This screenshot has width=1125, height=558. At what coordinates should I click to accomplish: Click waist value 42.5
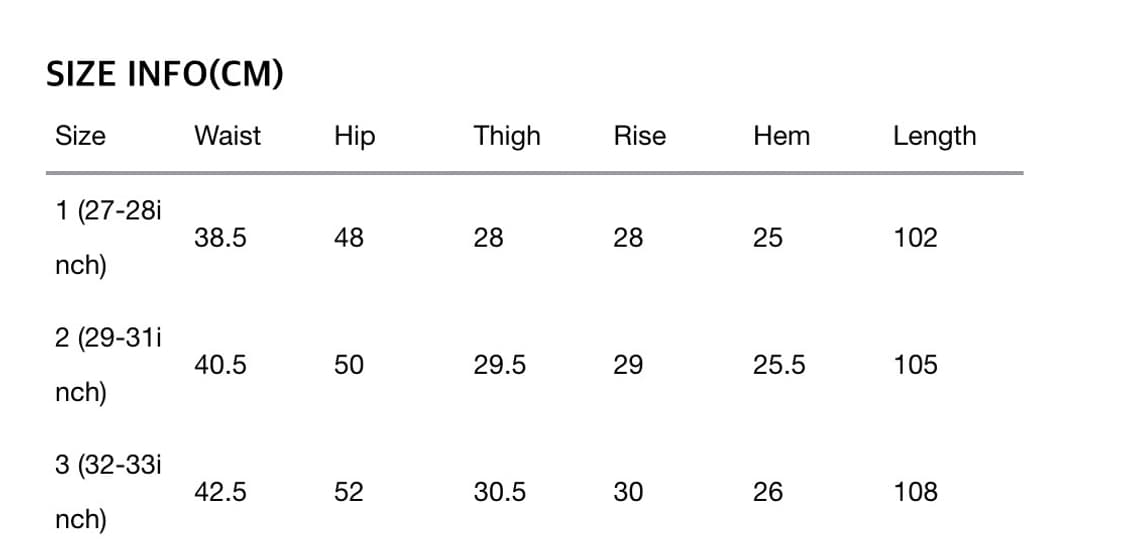tap(220, 492)
